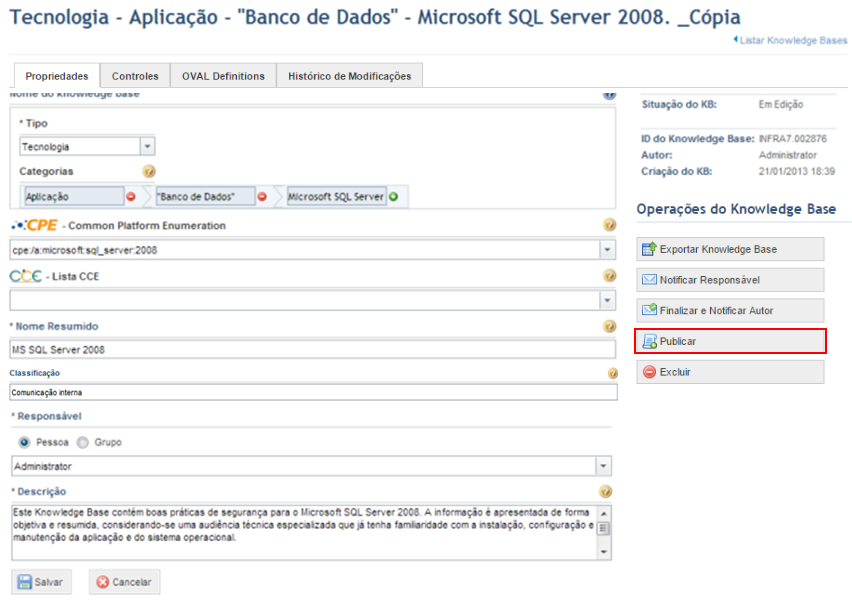852x602 pixels.
Task: Click the CCE logo icon
Action: click(x=26, y=276)
